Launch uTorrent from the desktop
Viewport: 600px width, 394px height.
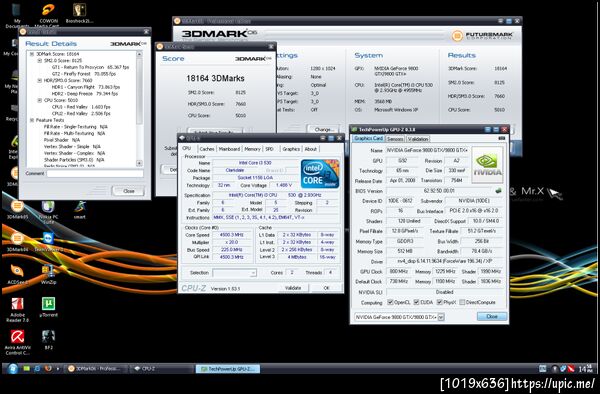(48, 308)
